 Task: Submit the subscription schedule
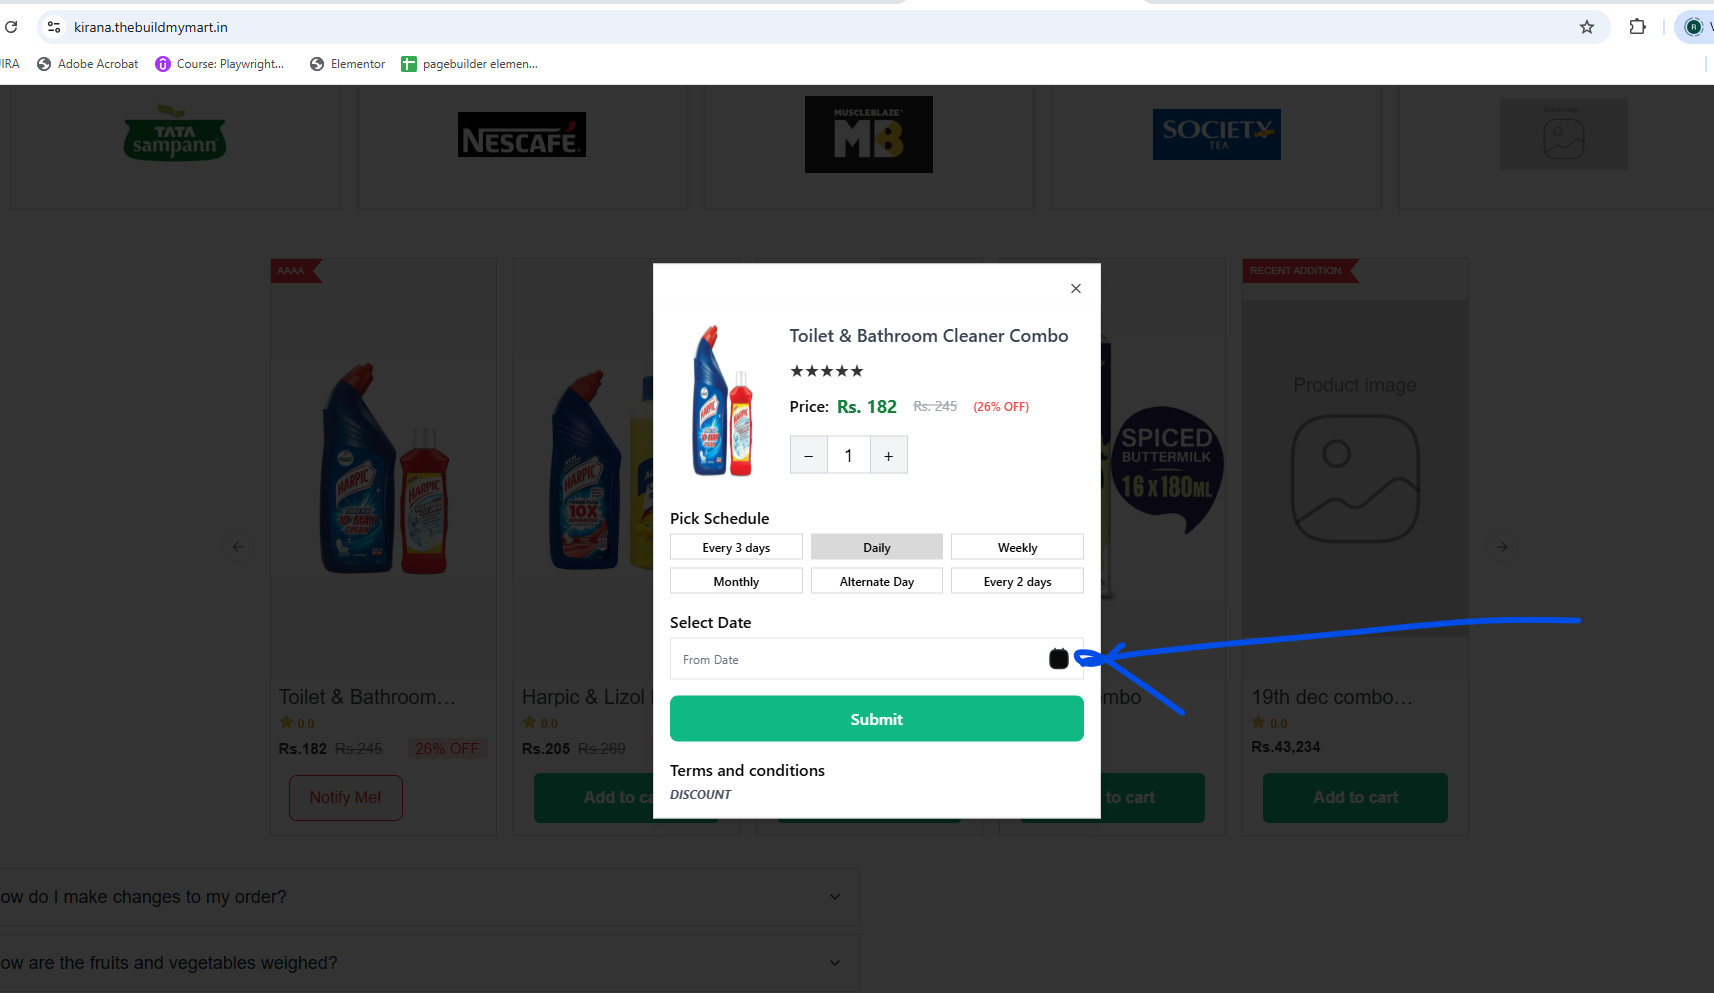877,719
